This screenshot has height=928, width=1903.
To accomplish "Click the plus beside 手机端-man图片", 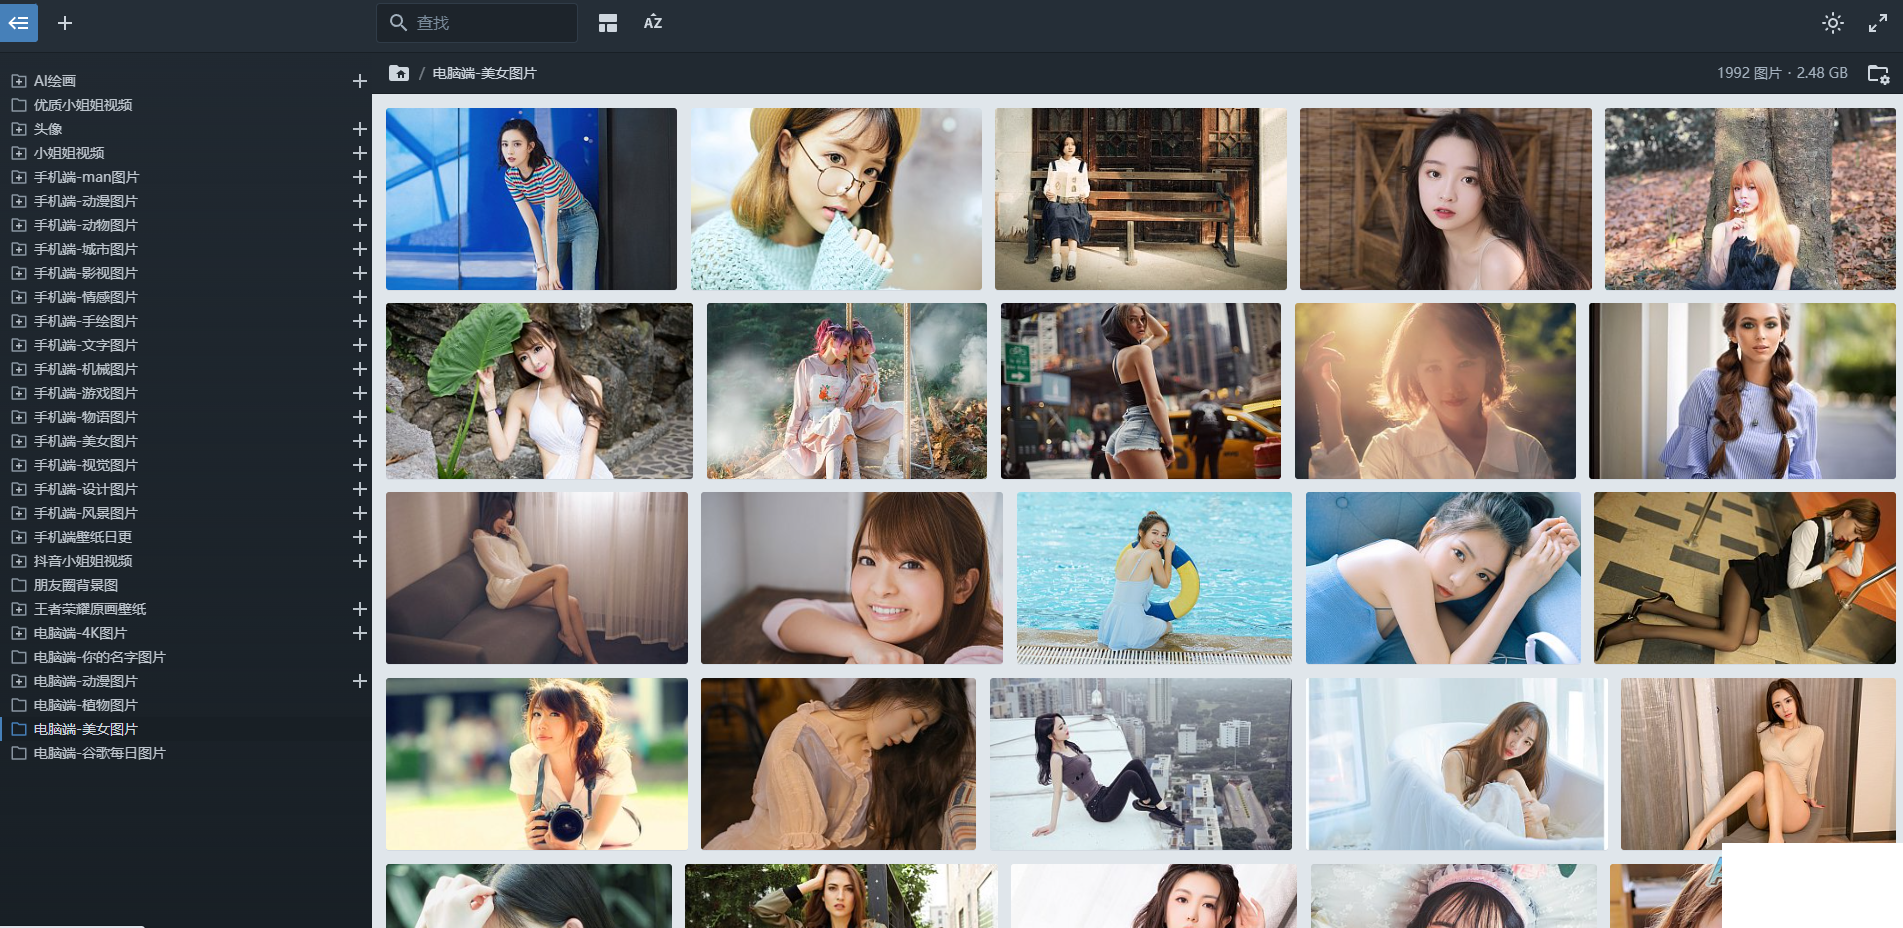I will (360, 177).
